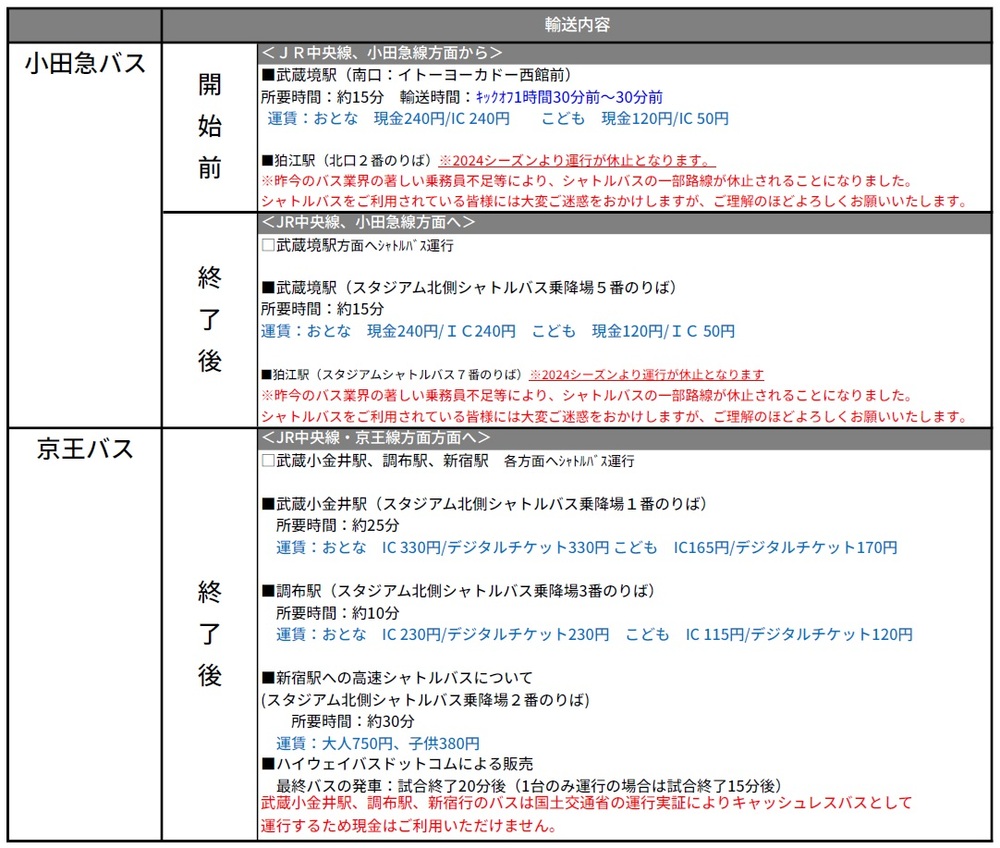Click the bullet before 武蔵境駅（スタジアム北側シャトルバス乗降場５番
The height and width of the screenshot is (848, 1000).
tap(267, 287)
